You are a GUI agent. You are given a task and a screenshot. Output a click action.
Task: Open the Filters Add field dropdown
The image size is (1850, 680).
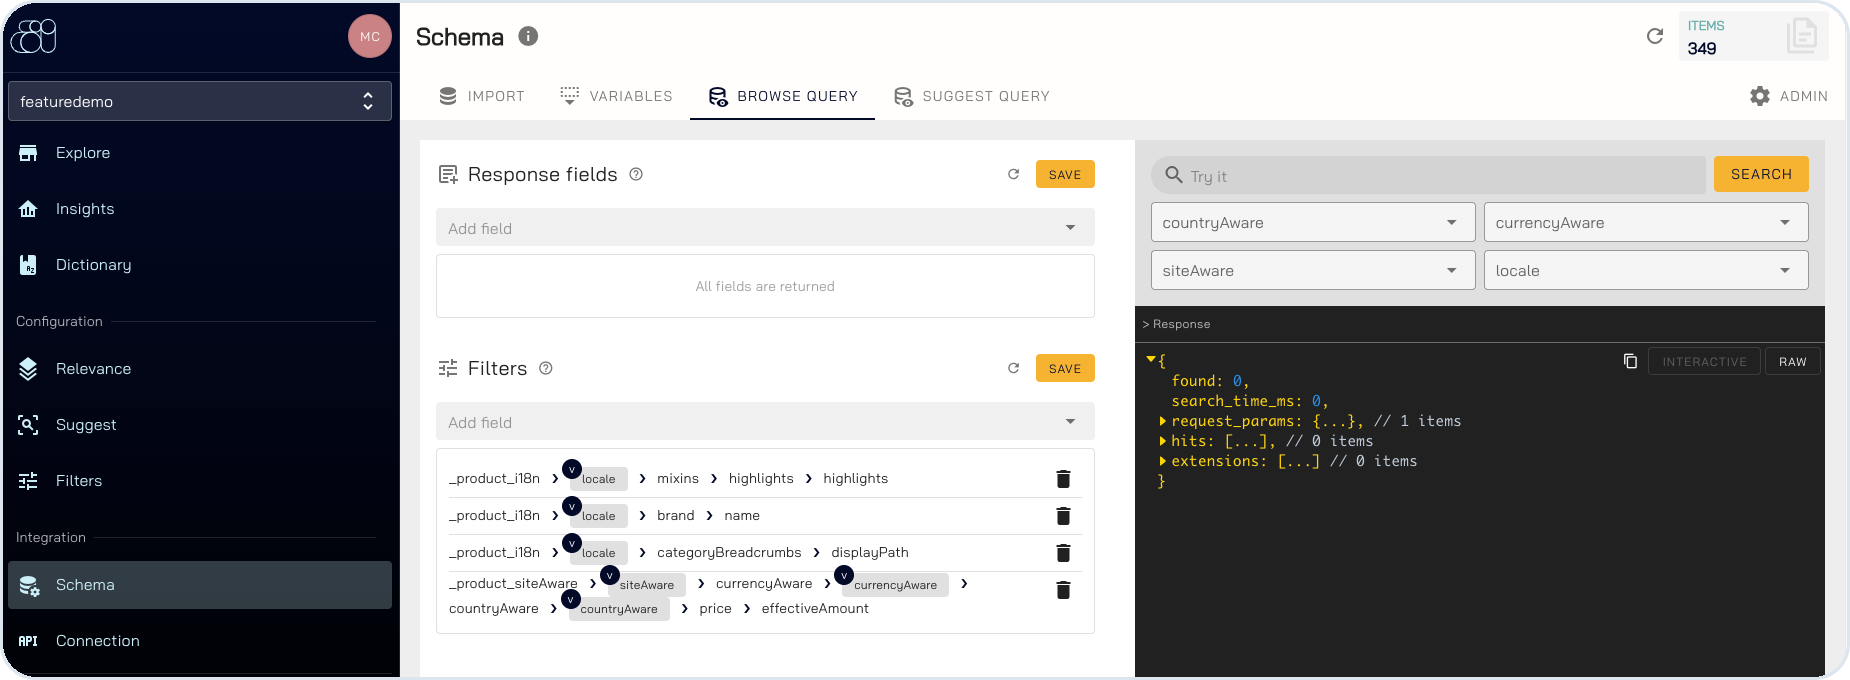pyautogui.click(x=765, y=422)
